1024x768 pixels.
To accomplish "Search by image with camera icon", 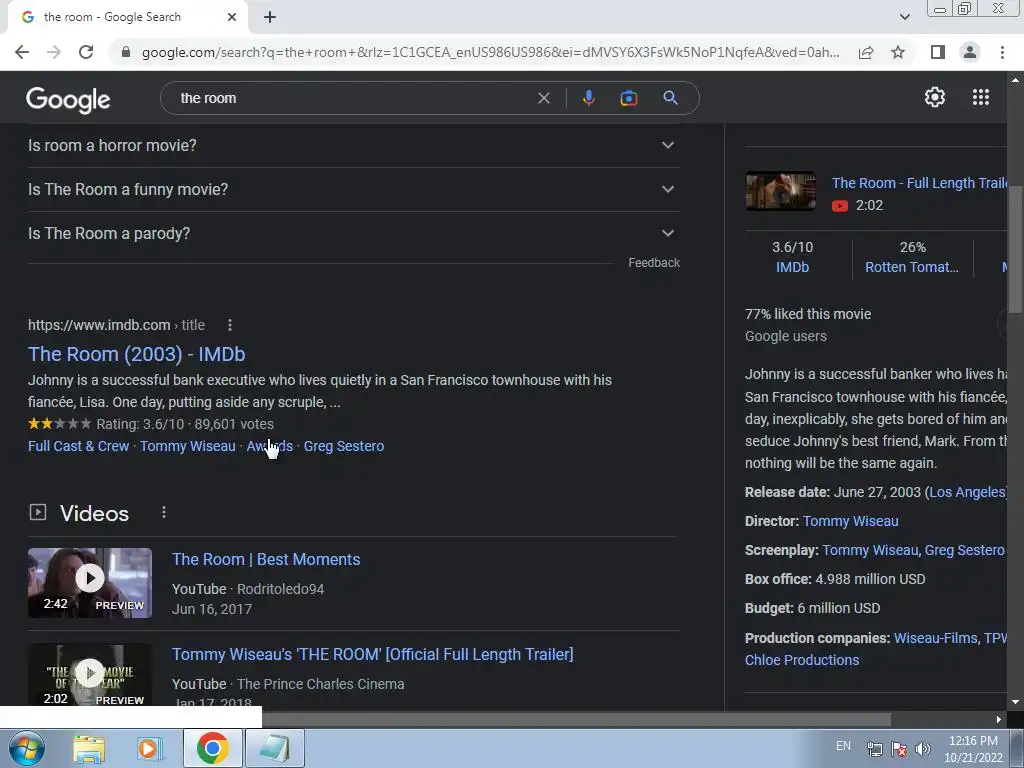I will pos(628,98).
